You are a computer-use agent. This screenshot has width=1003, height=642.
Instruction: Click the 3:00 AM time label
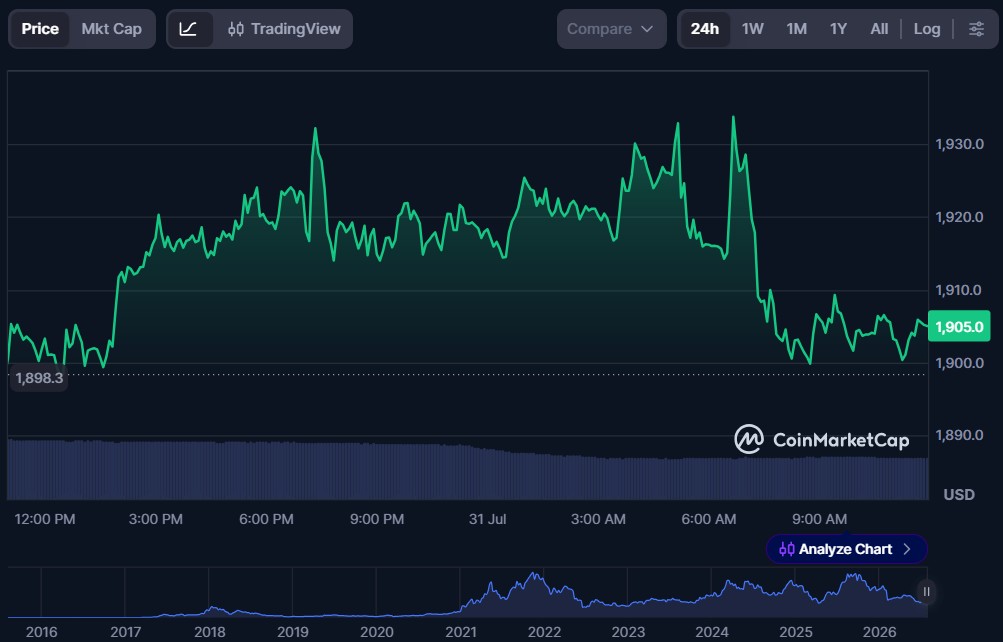(x=598, y=519)
